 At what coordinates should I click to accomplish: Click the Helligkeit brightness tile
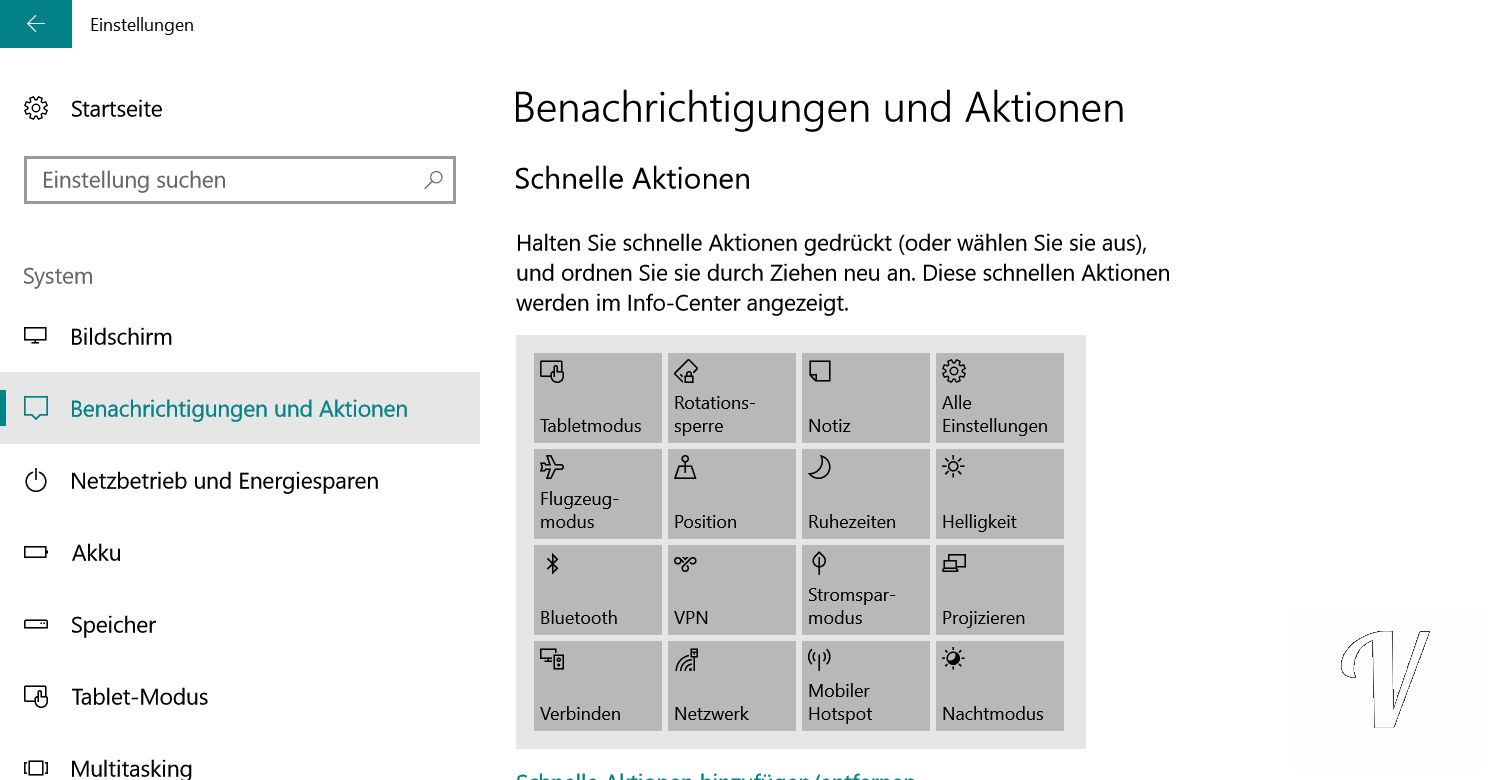point(999,493)
